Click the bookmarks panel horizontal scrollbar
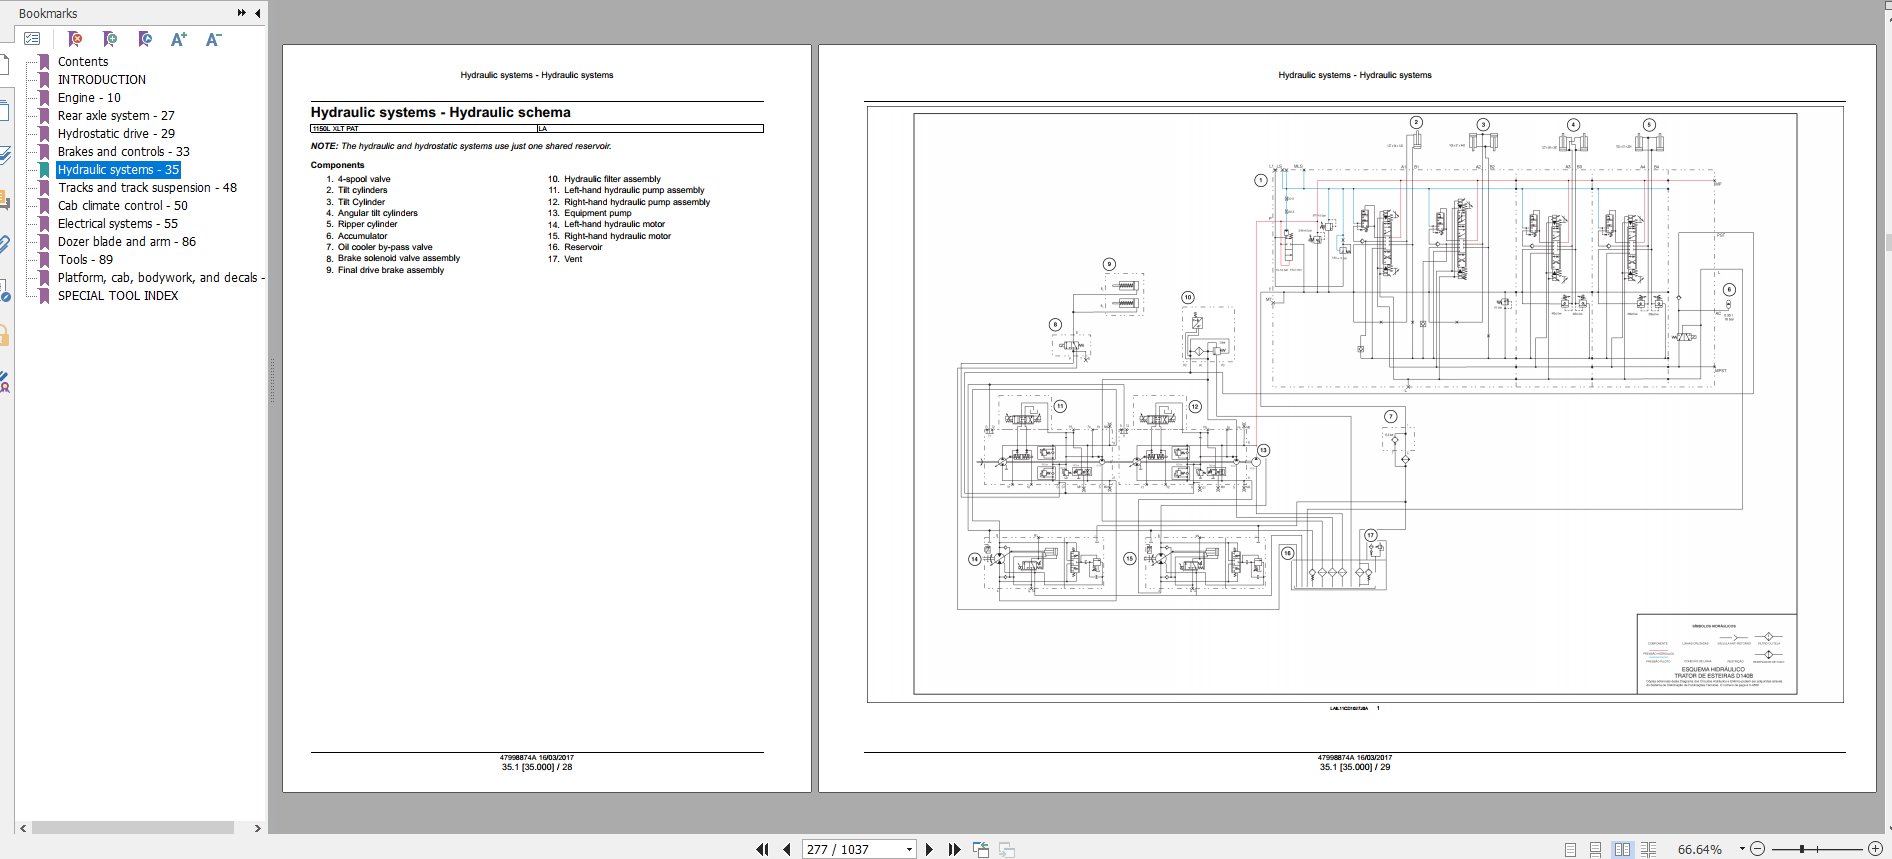 coord(132,828)
